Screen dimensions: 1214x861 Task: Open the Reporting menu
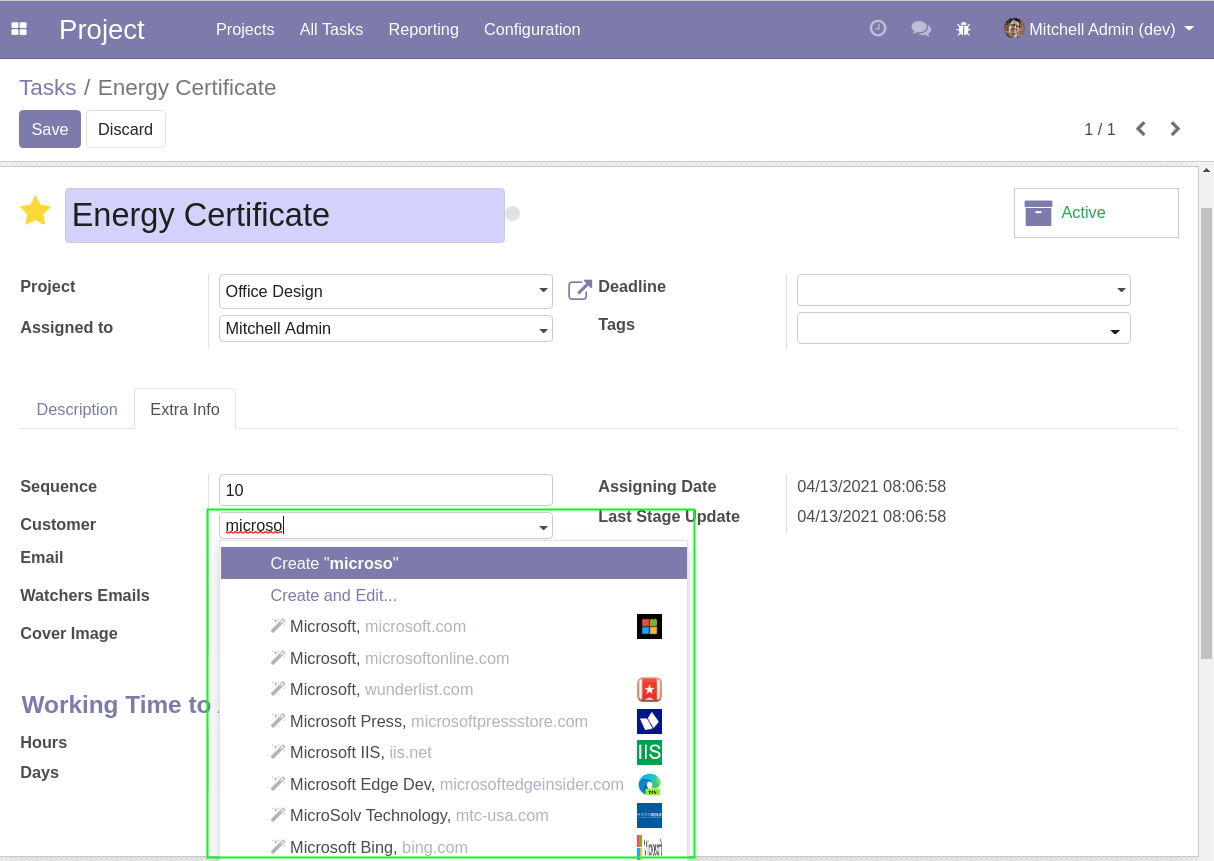point(423,29)
